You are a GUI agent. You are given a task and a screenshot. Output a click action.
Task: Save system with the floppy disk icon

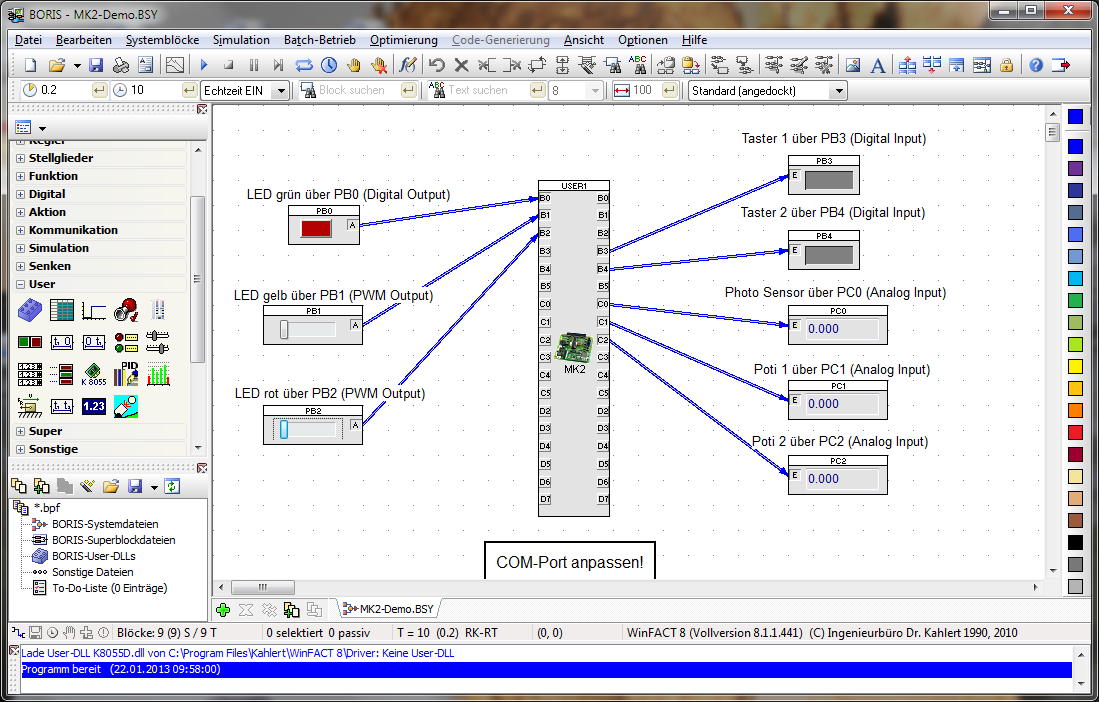point(96,65)
